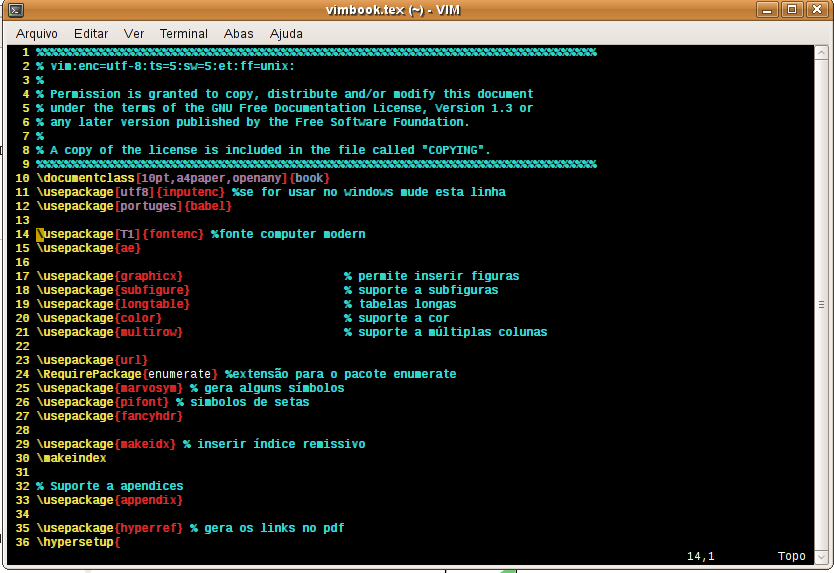The height and width of the screenshot is (573, 834).
Task: Open the Editar menu
Action: pyautogui.click(x=91, y=33)
